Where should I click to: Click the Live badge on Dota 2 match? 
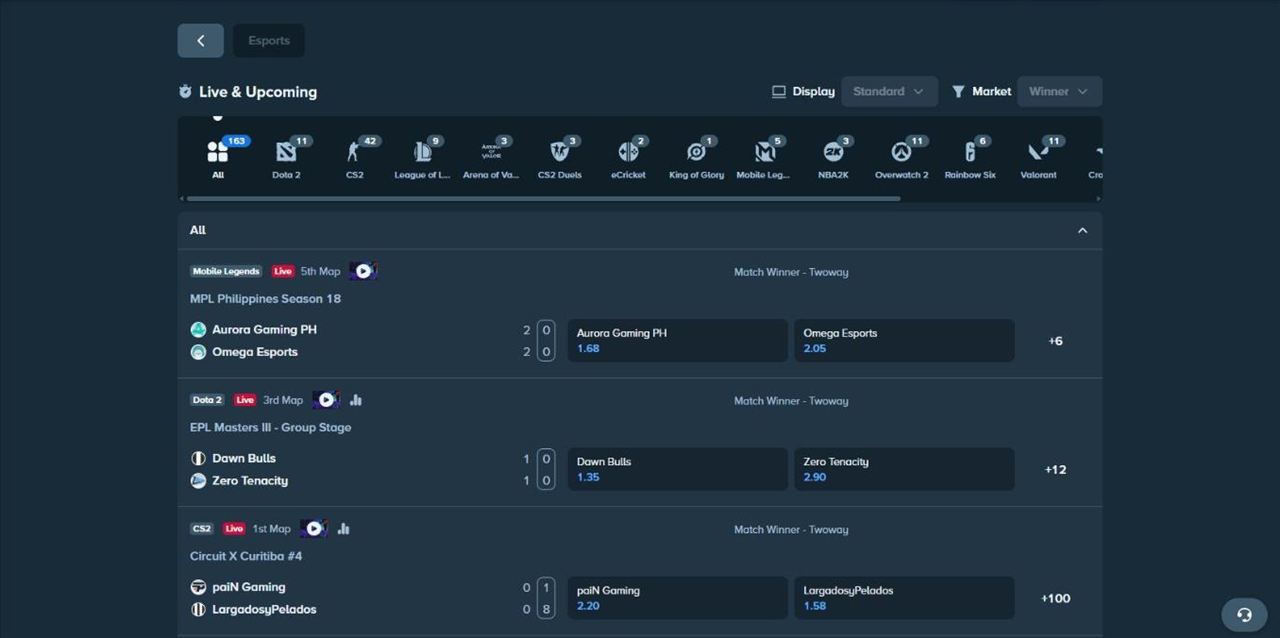[245, 400]
